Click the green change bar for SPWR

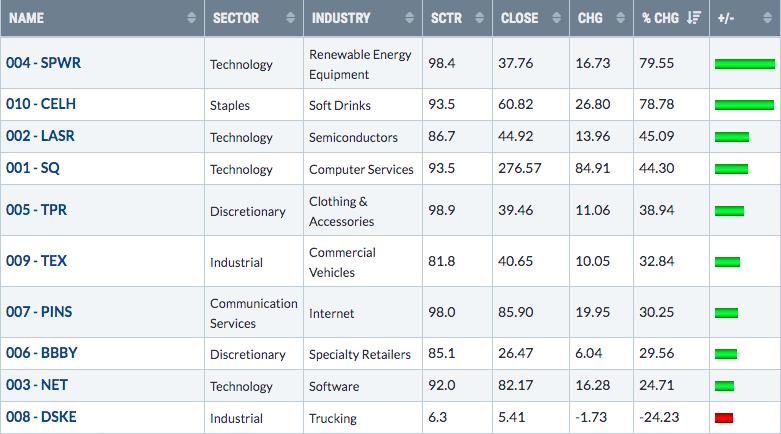click(x=745, y=64)
